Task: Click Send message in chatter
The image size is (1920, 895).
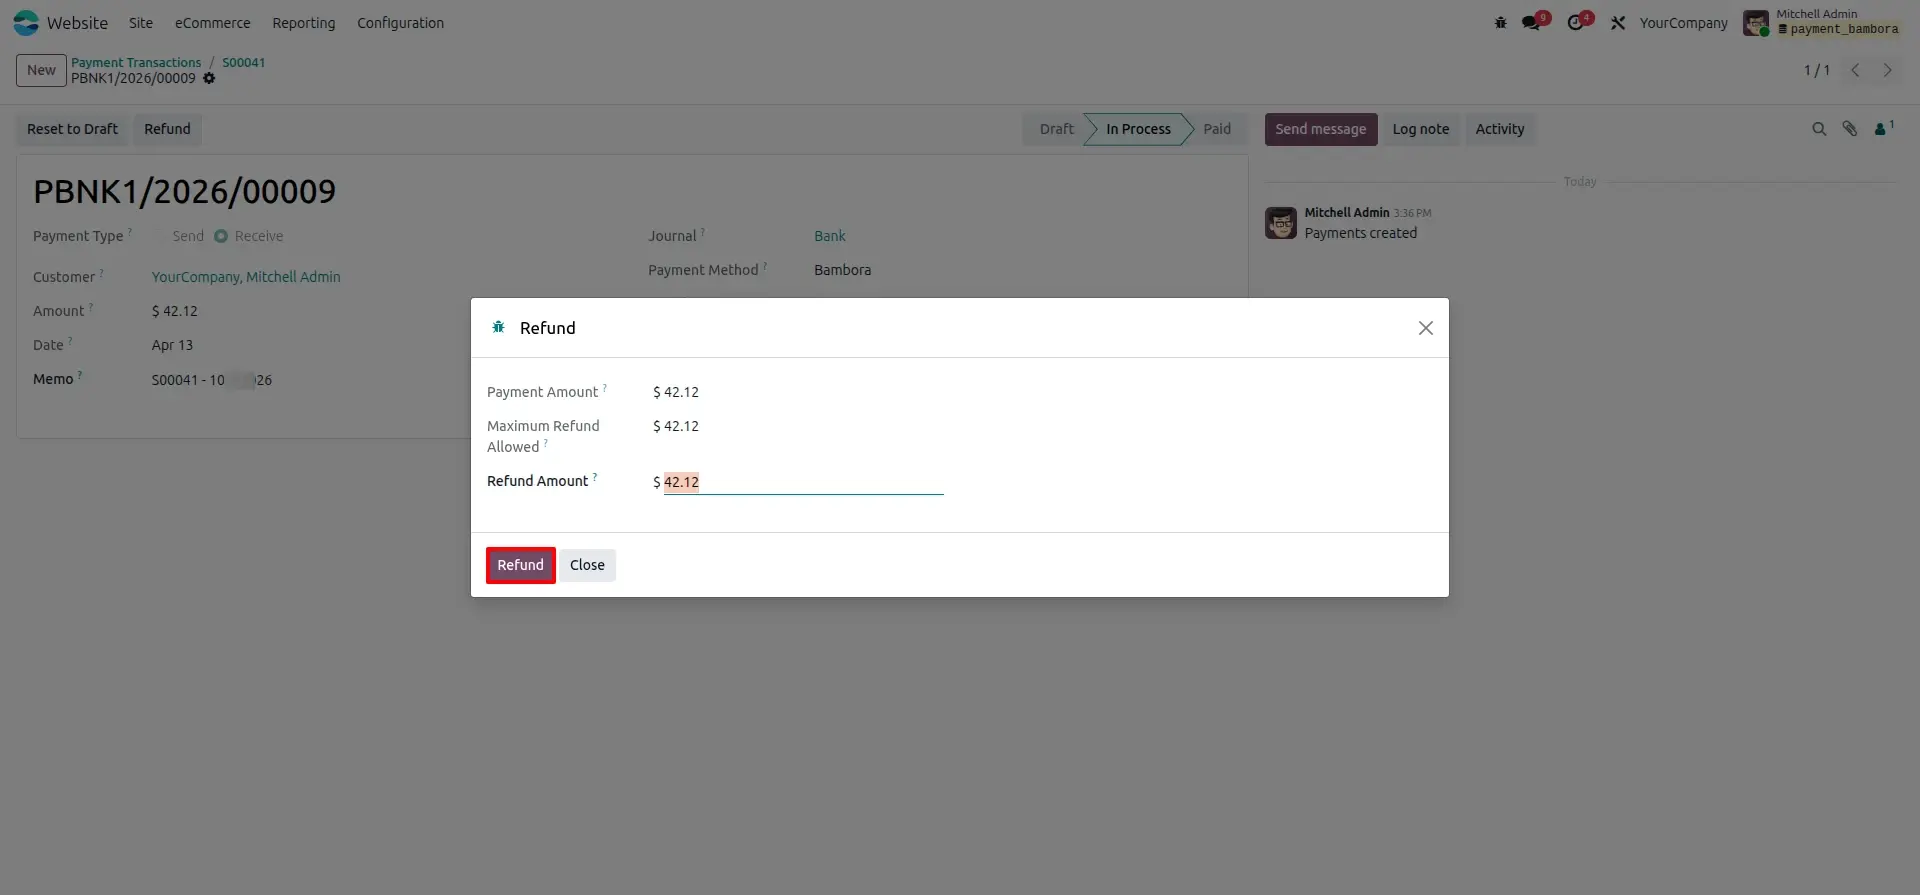Action: (1320, 129)
